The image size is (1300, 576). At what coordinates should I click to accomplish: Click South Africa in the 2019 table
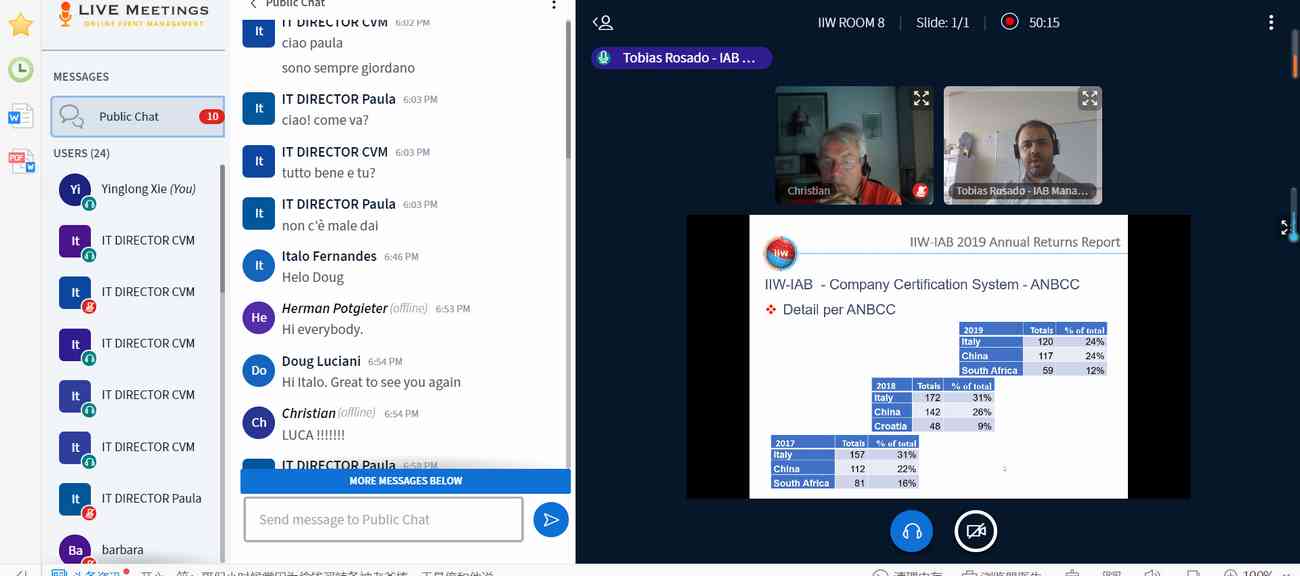(x=989, y=370)
